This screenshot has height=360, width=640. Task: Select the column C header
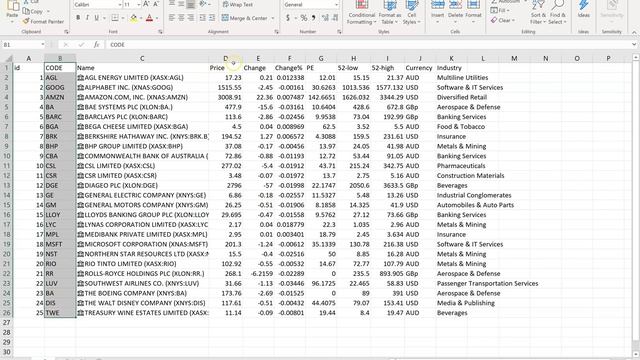coord(142,58)
